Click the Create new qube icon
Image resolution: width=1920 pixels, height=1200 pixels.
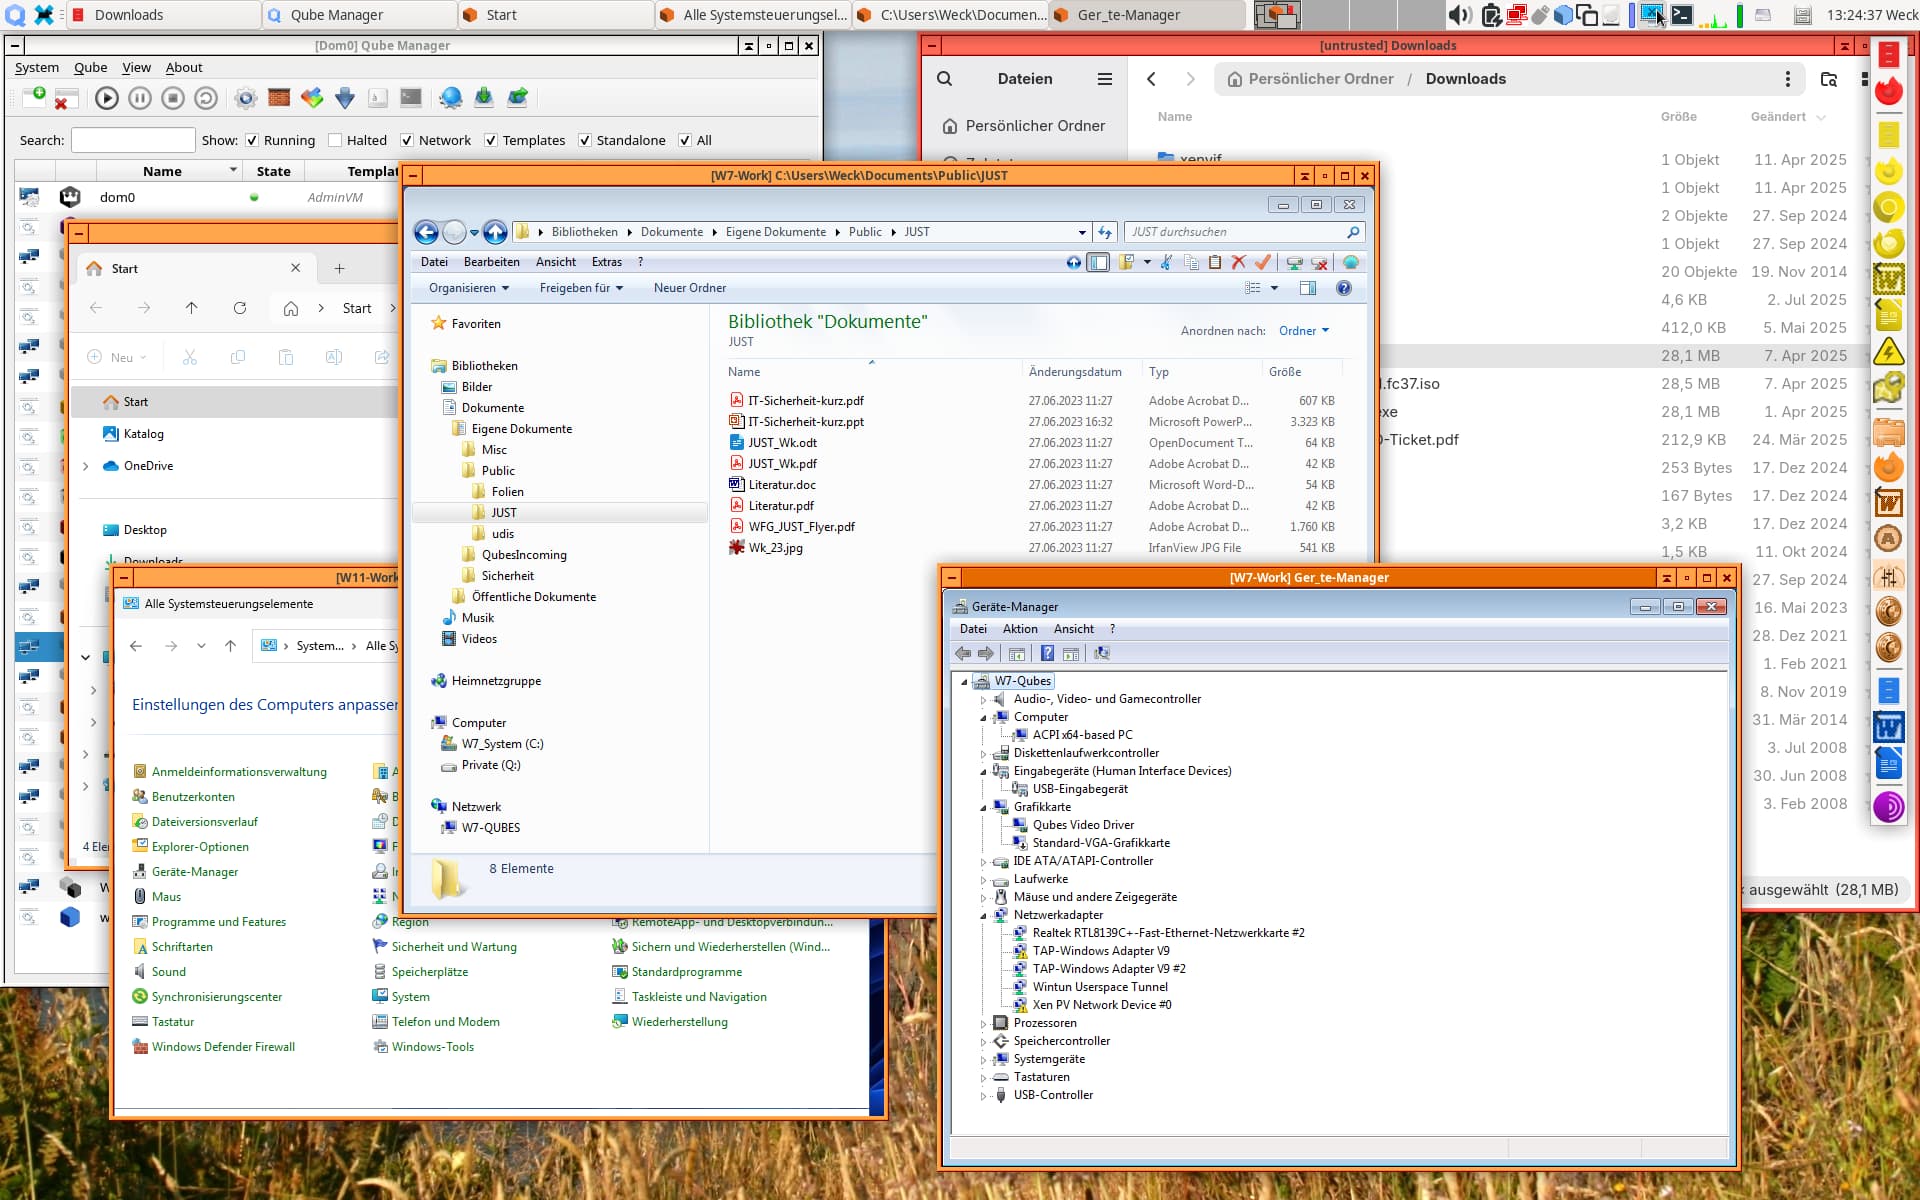click(x=34, y=97)
